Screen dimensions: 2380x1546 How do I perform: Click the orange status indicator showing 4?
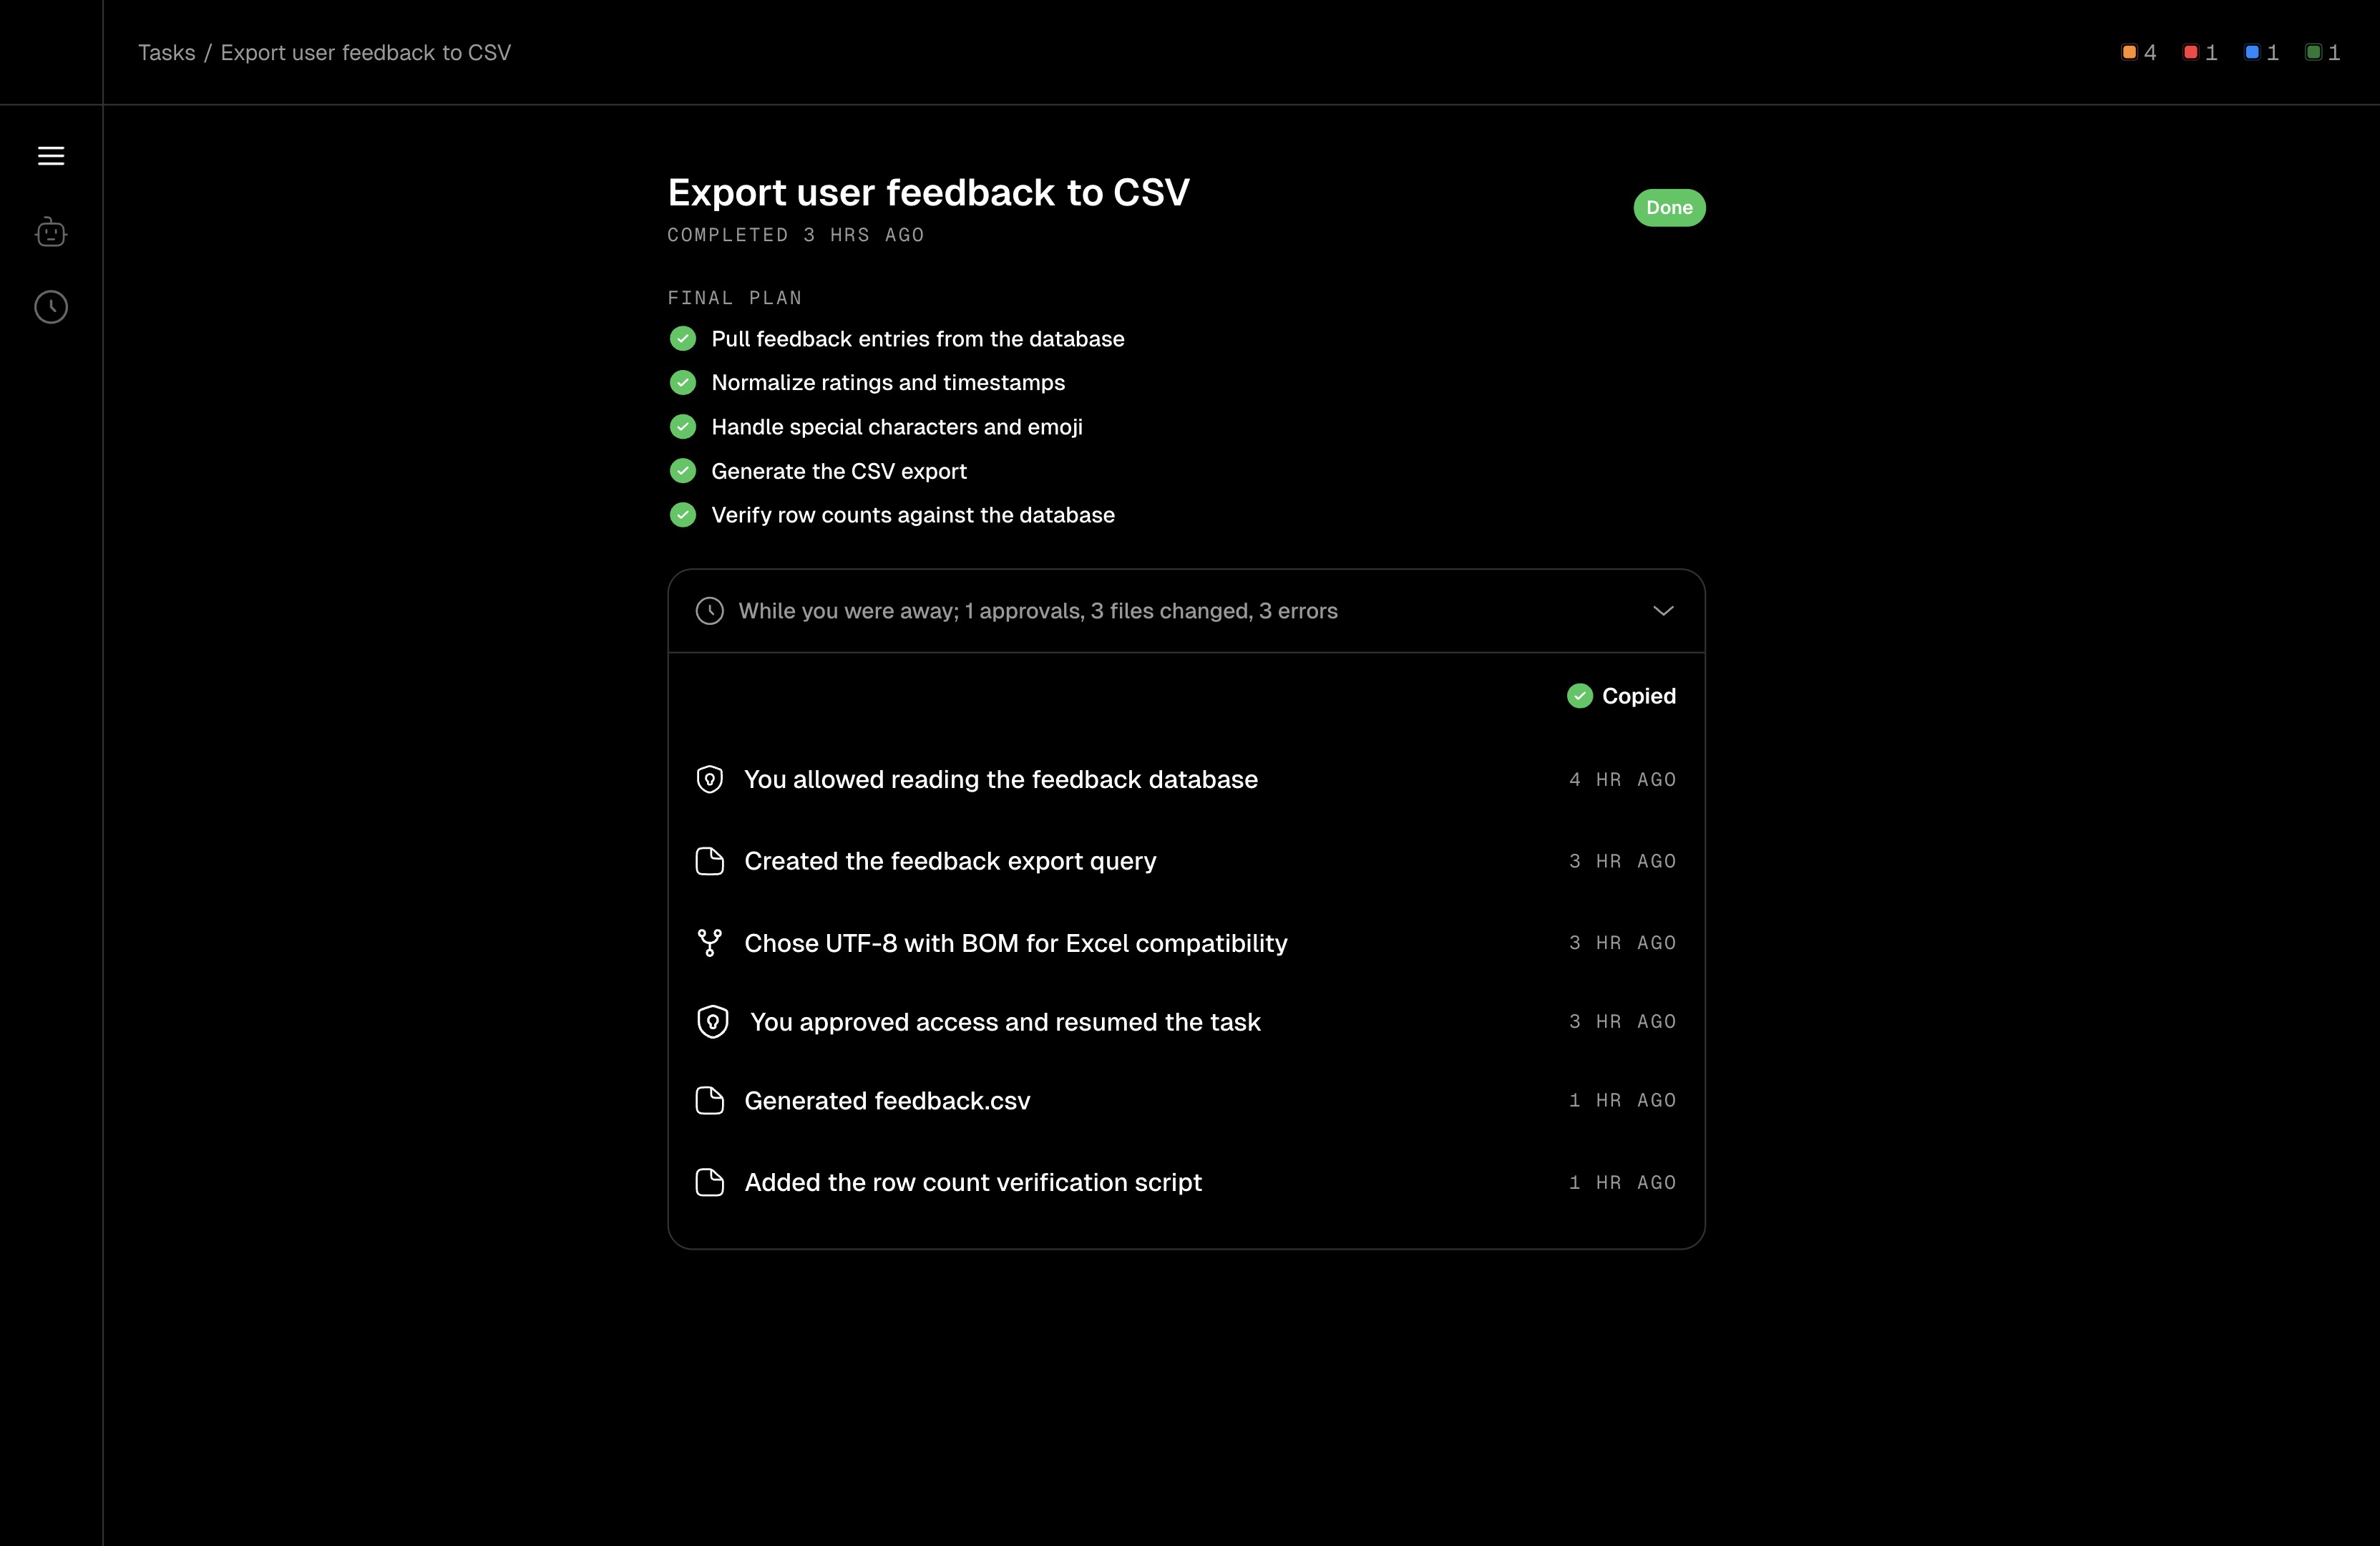click(x=2139, y=52)
